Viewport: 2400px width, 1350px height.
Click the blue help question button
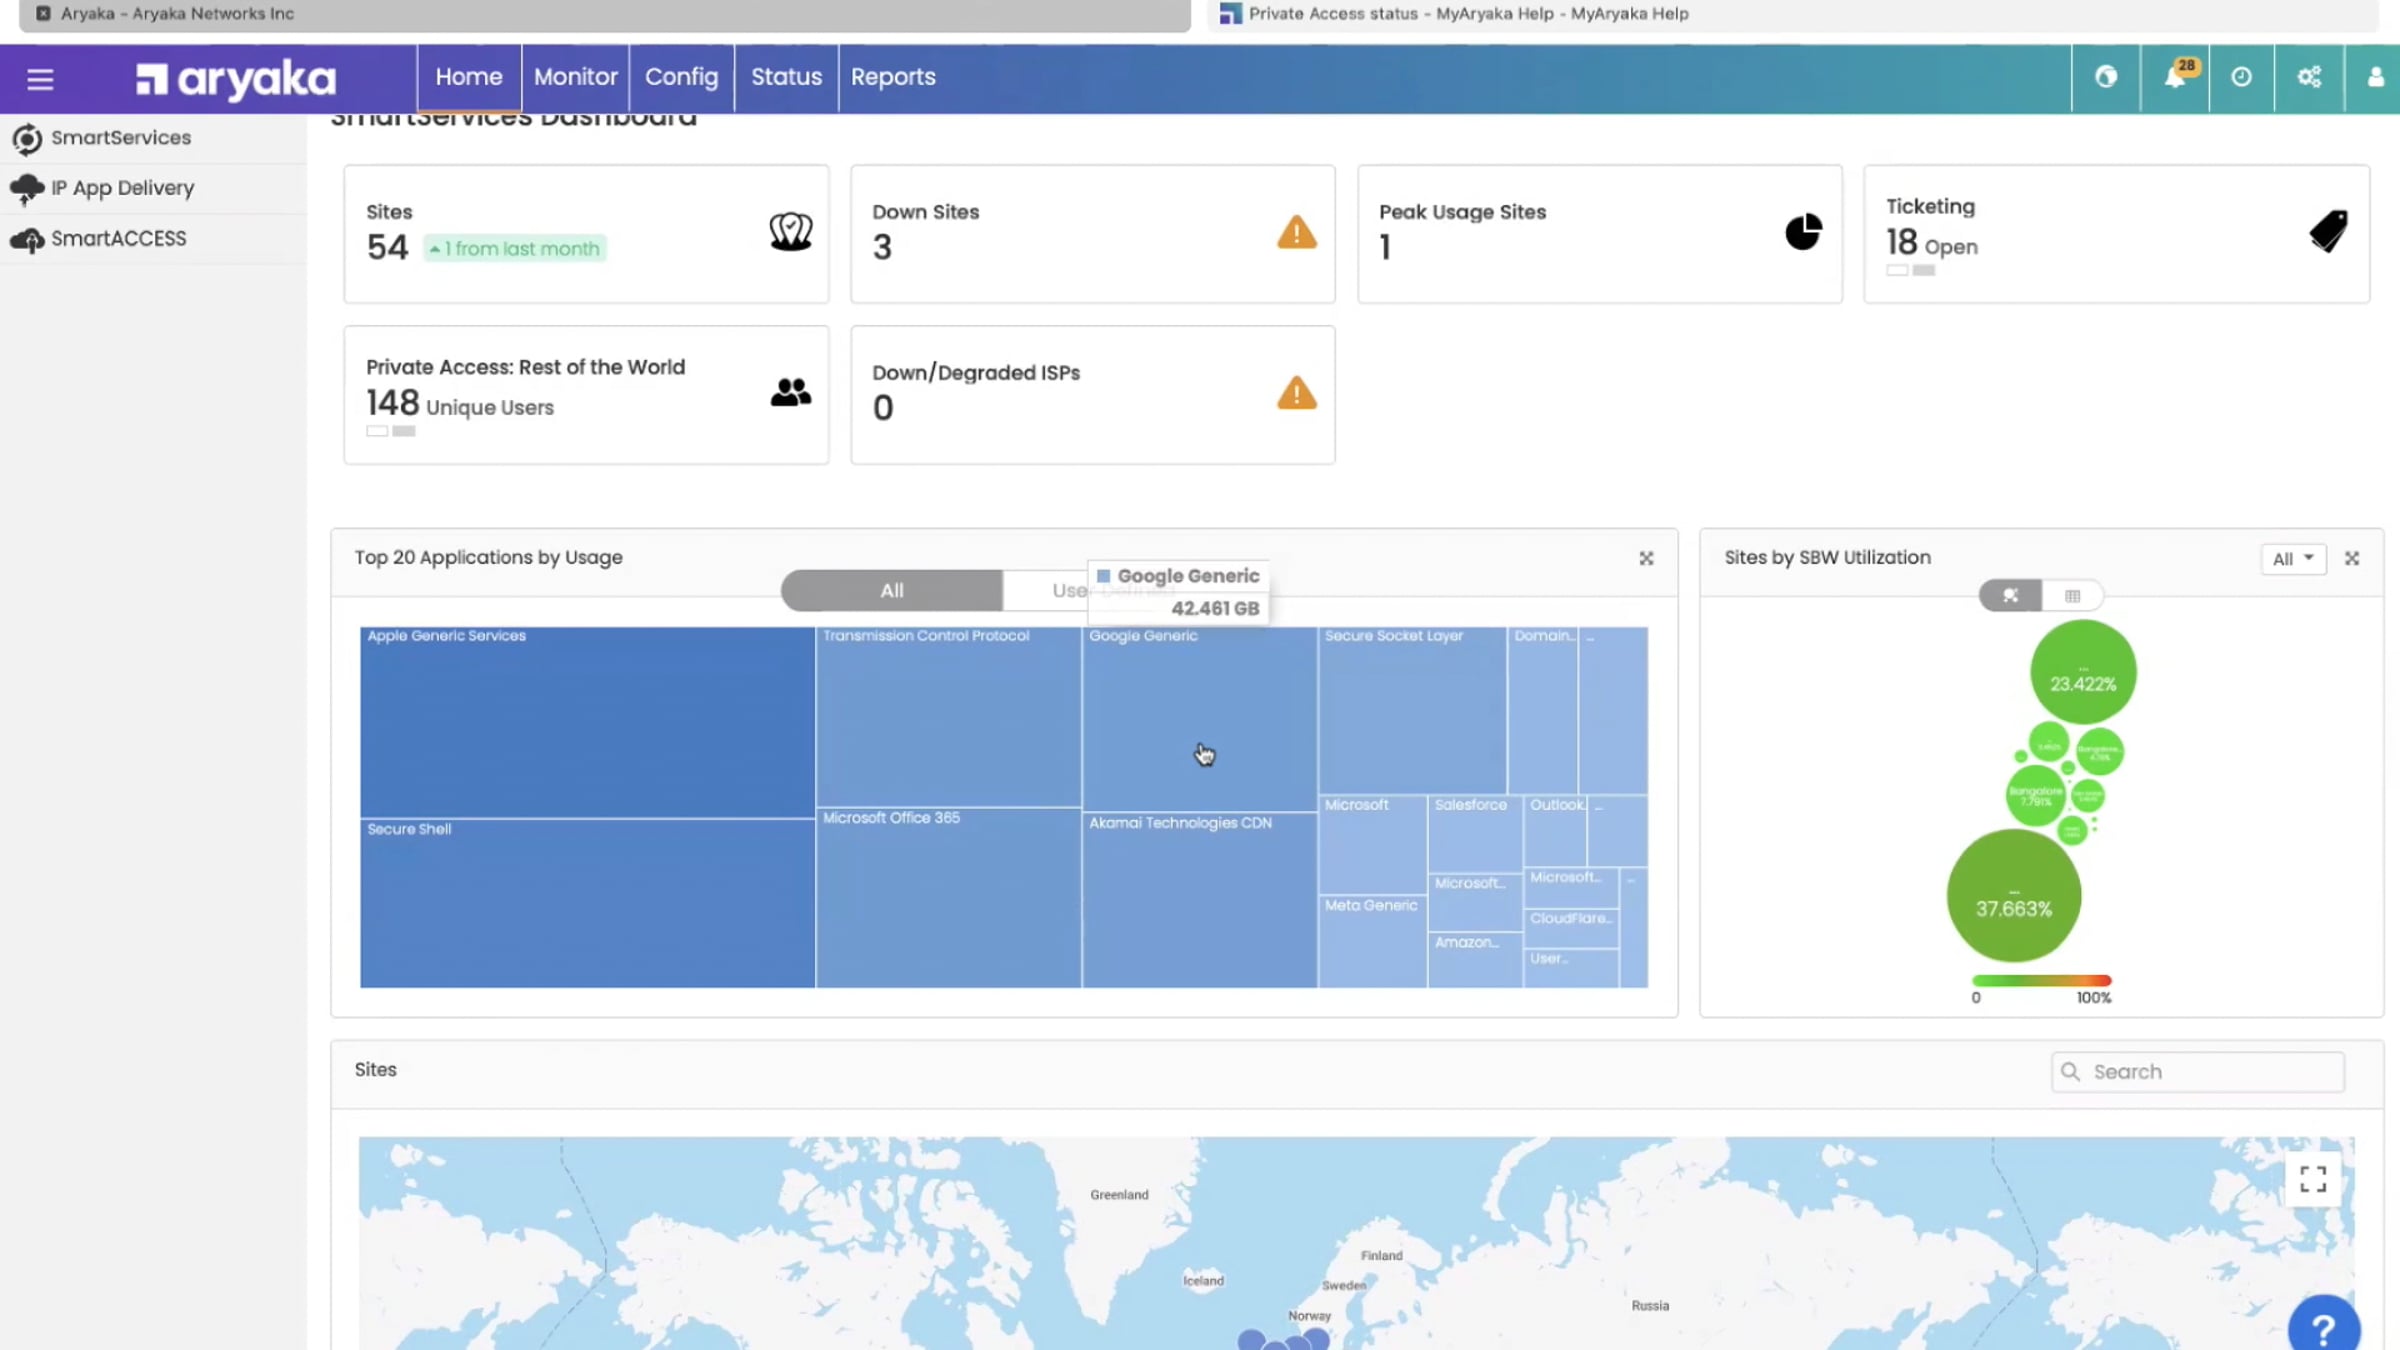2323,1327
